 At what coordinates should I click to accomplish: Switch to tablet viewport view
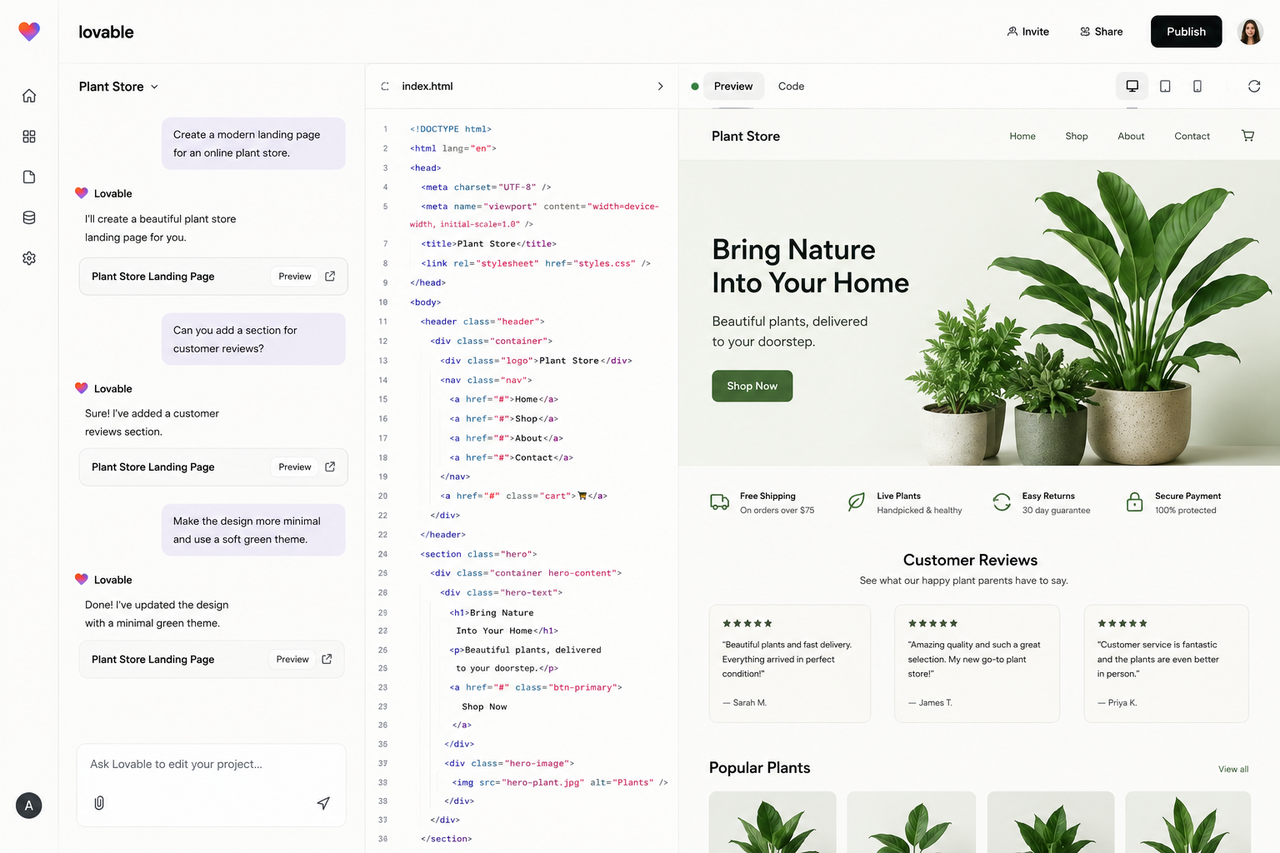click(x=1165, y=86)
